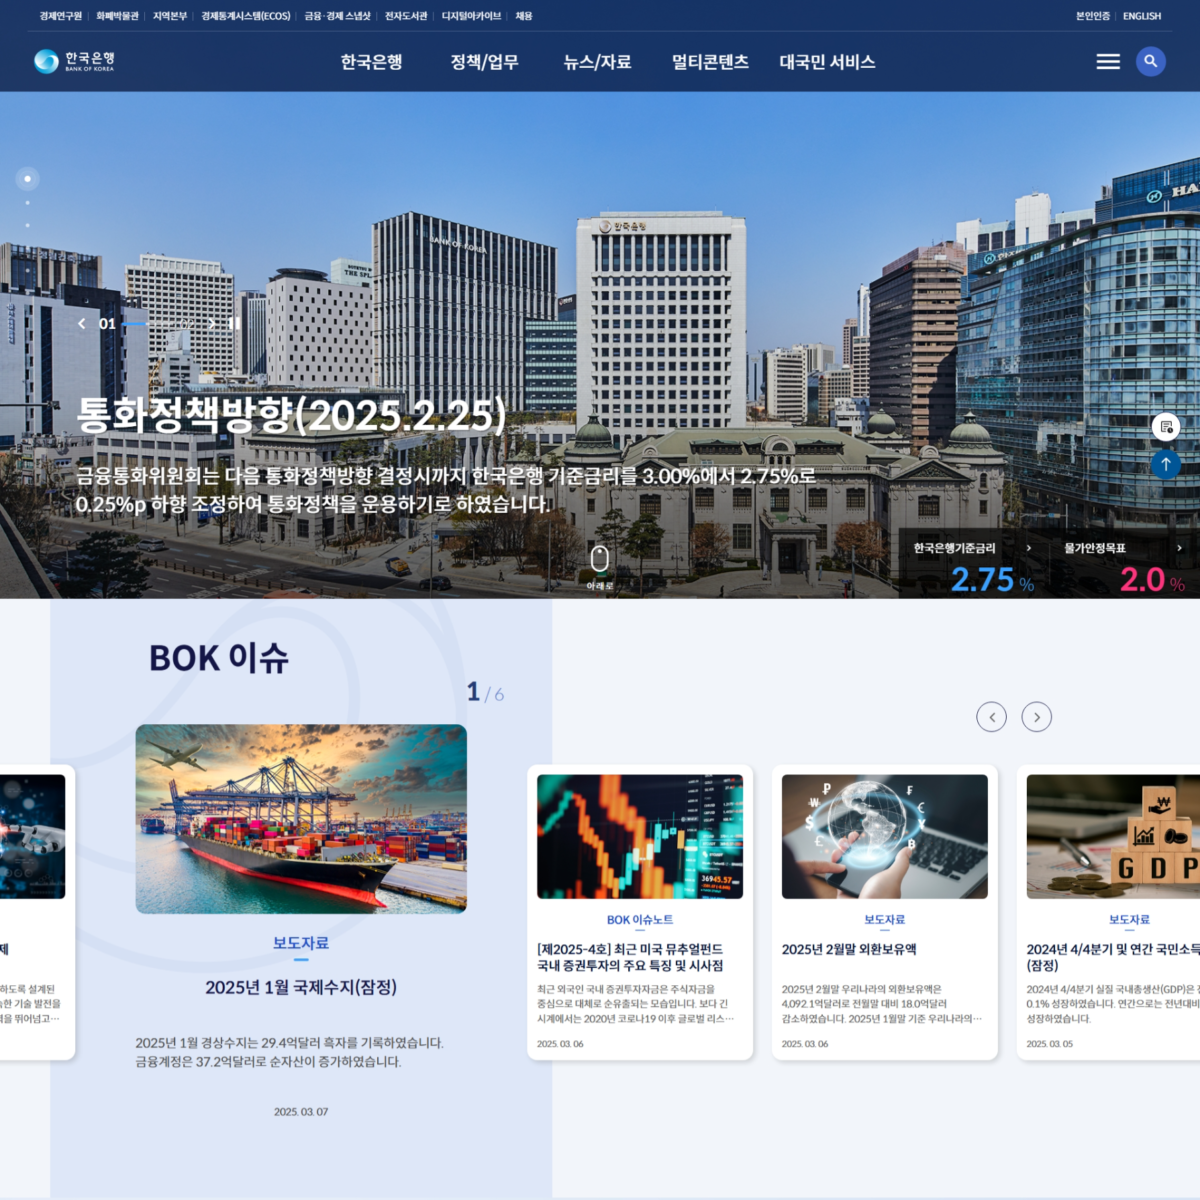Open the hamburger full menu icon
This screenshot has height=1200, width=1200.
click(1108, 62)
